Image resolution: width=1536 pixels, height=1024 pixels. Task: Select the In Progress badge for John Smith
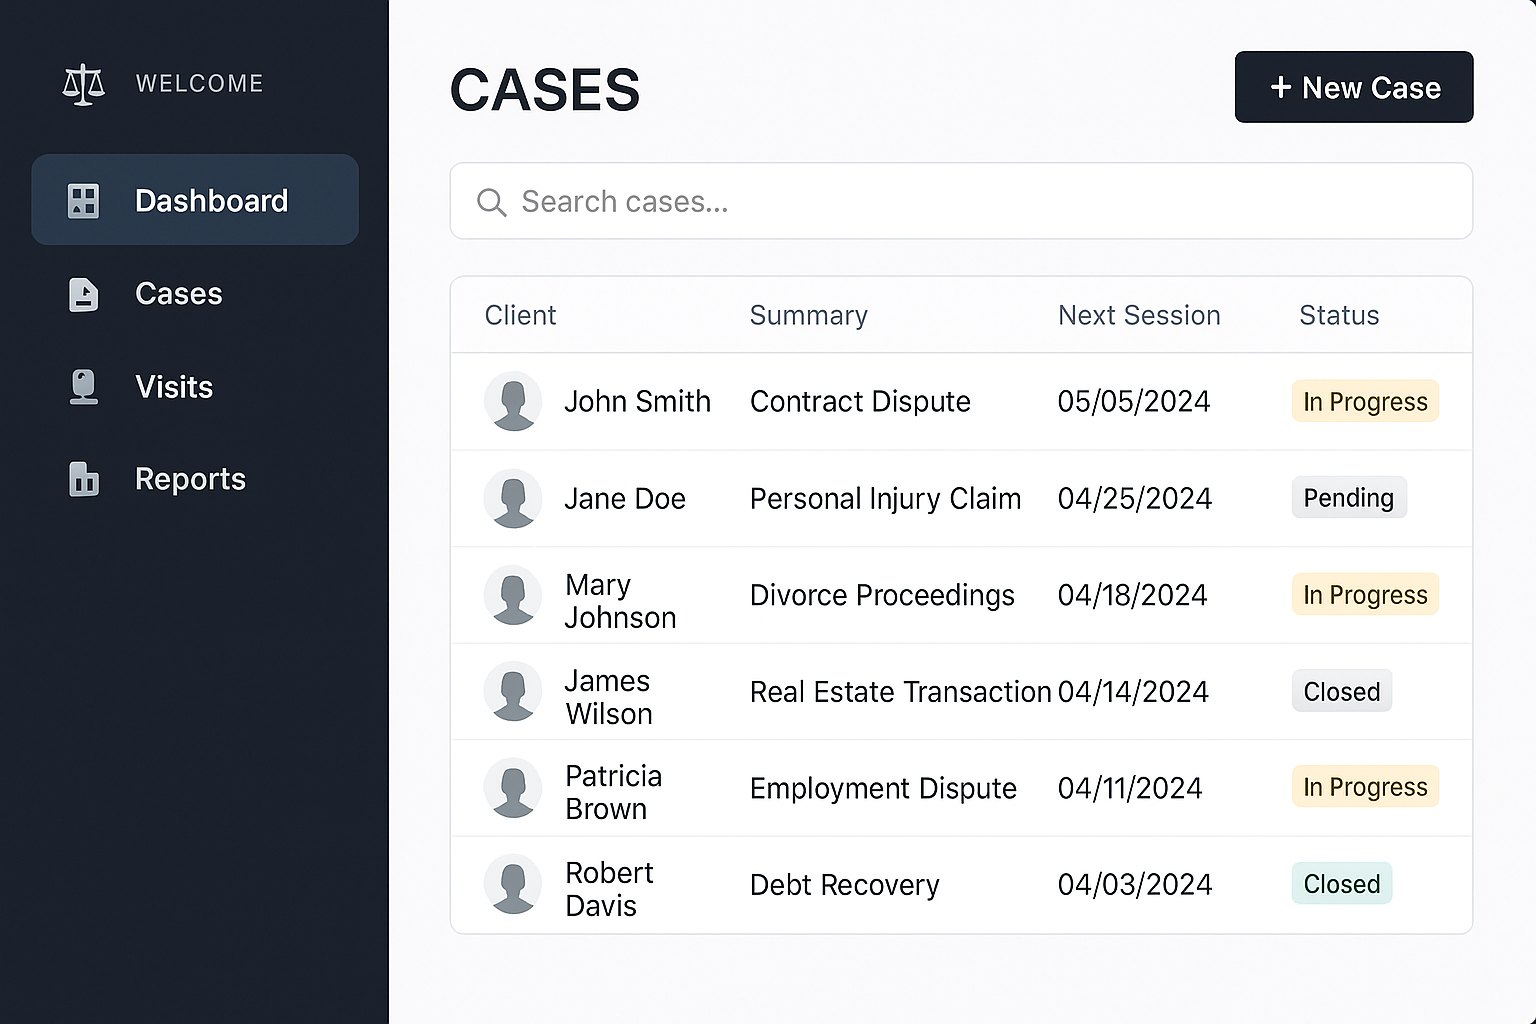tap(1364, 402)
